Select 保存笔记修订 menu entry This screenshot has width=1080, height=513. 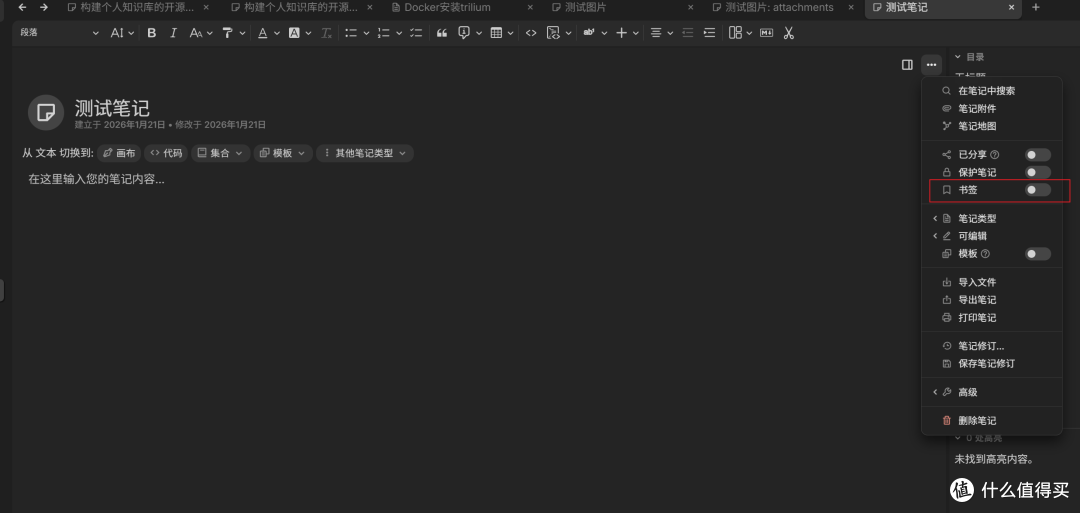(992, 364)
